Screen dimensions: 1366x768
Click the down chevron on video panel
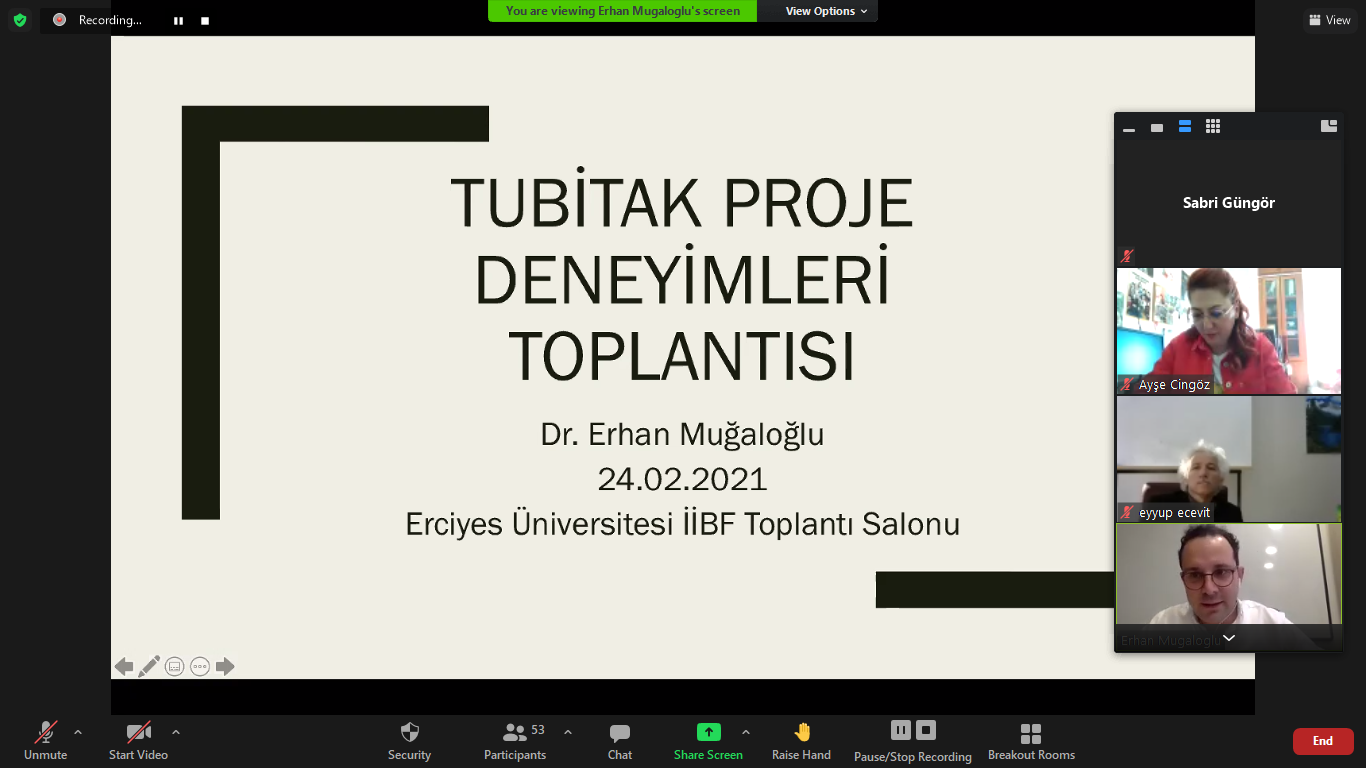(x=1229, y=638)
